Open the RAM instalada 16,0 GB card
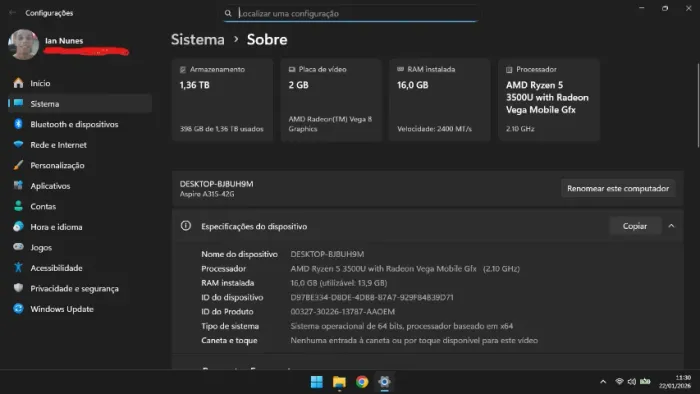 (x=440, y=100)
